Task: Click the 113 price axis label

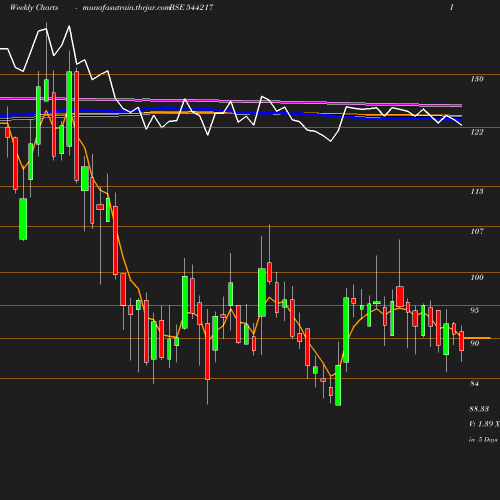Action: pos(477,191)
